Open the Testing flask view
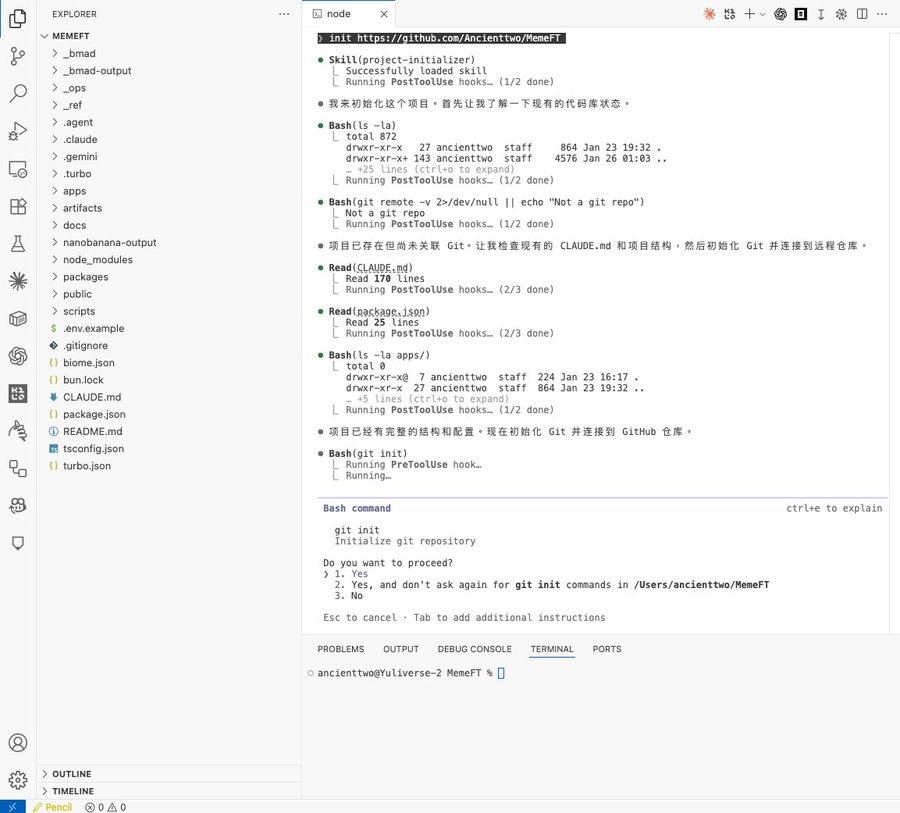This screenshot has width=900, height=813. [18, 243]
